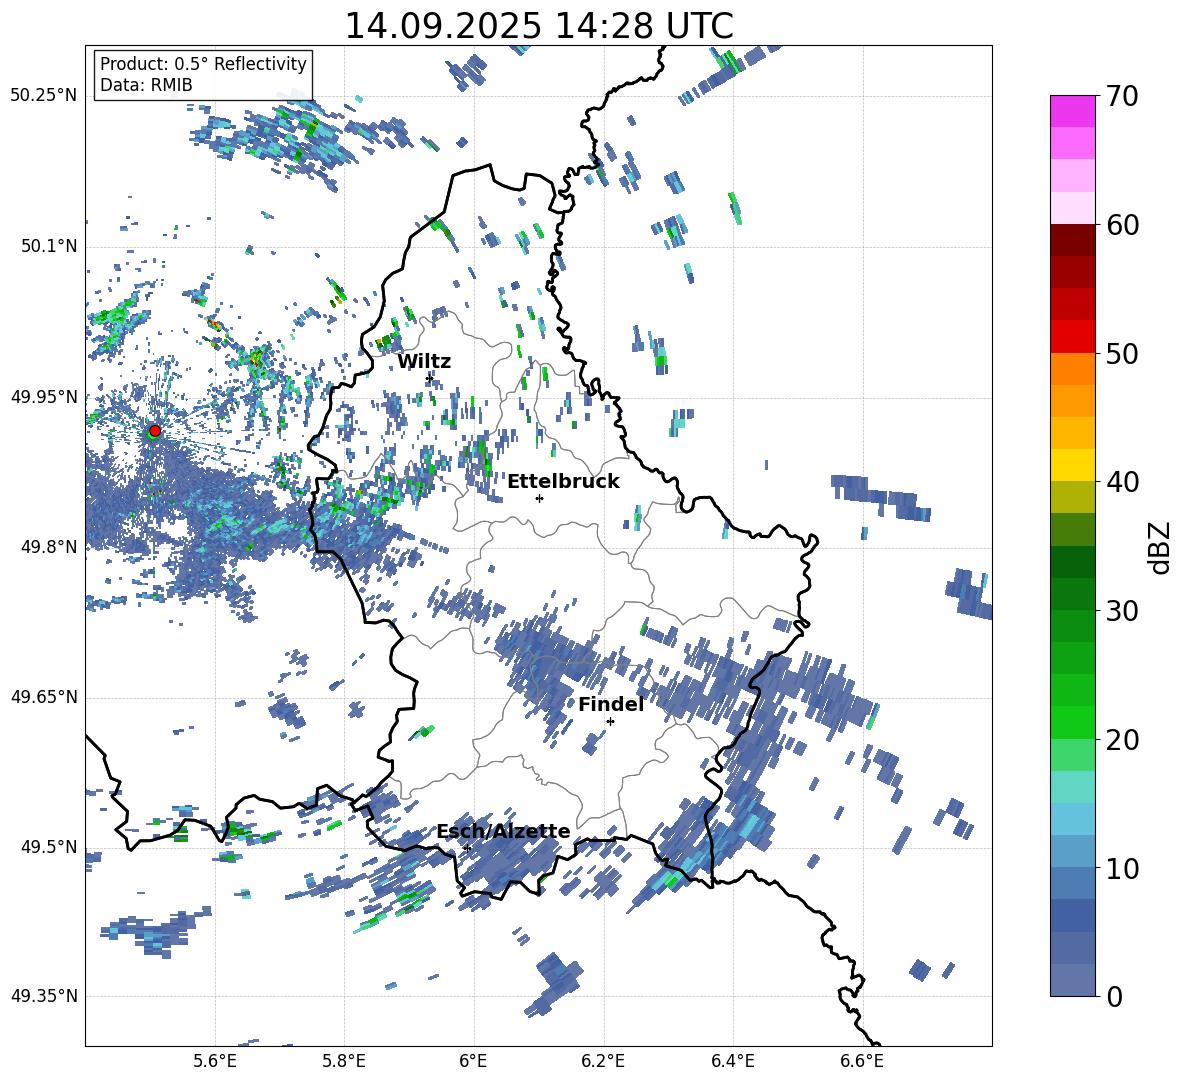1184x1081 pixels.
Task: Click the orange colorbar segment below 50
Action: (x=1072, y=369)
